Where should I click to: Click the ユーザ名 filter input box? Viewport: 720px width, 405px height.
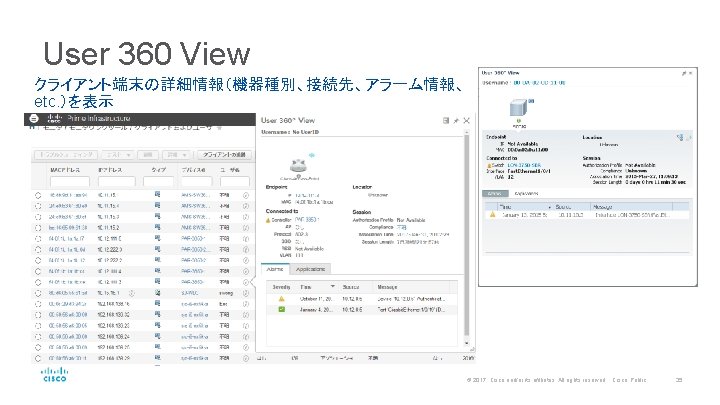click(x=235, y=182)
